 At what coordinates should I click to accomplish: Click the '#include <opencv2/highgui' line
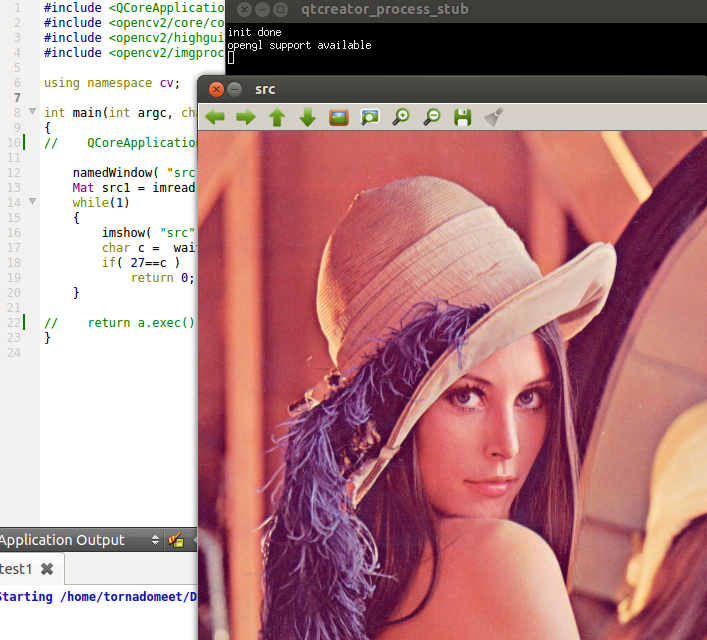134,38
